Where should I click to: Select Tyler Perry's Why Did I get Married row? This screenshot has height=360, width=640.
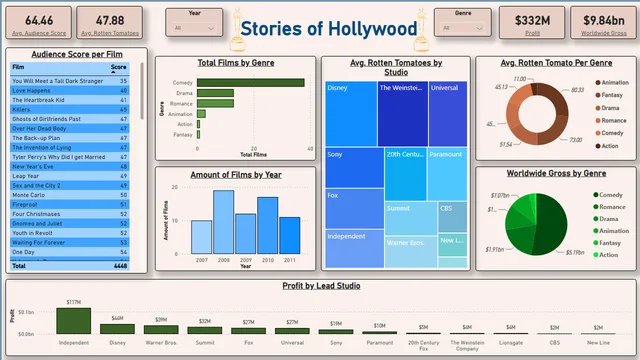(x=69, y=157)
